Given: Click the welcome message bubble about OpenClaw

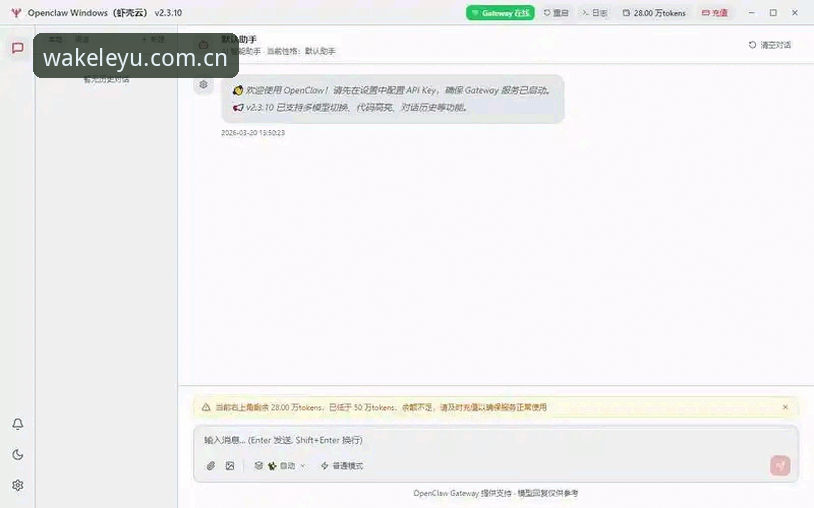Looking at the screenshot, I should (x=392, y=99).
